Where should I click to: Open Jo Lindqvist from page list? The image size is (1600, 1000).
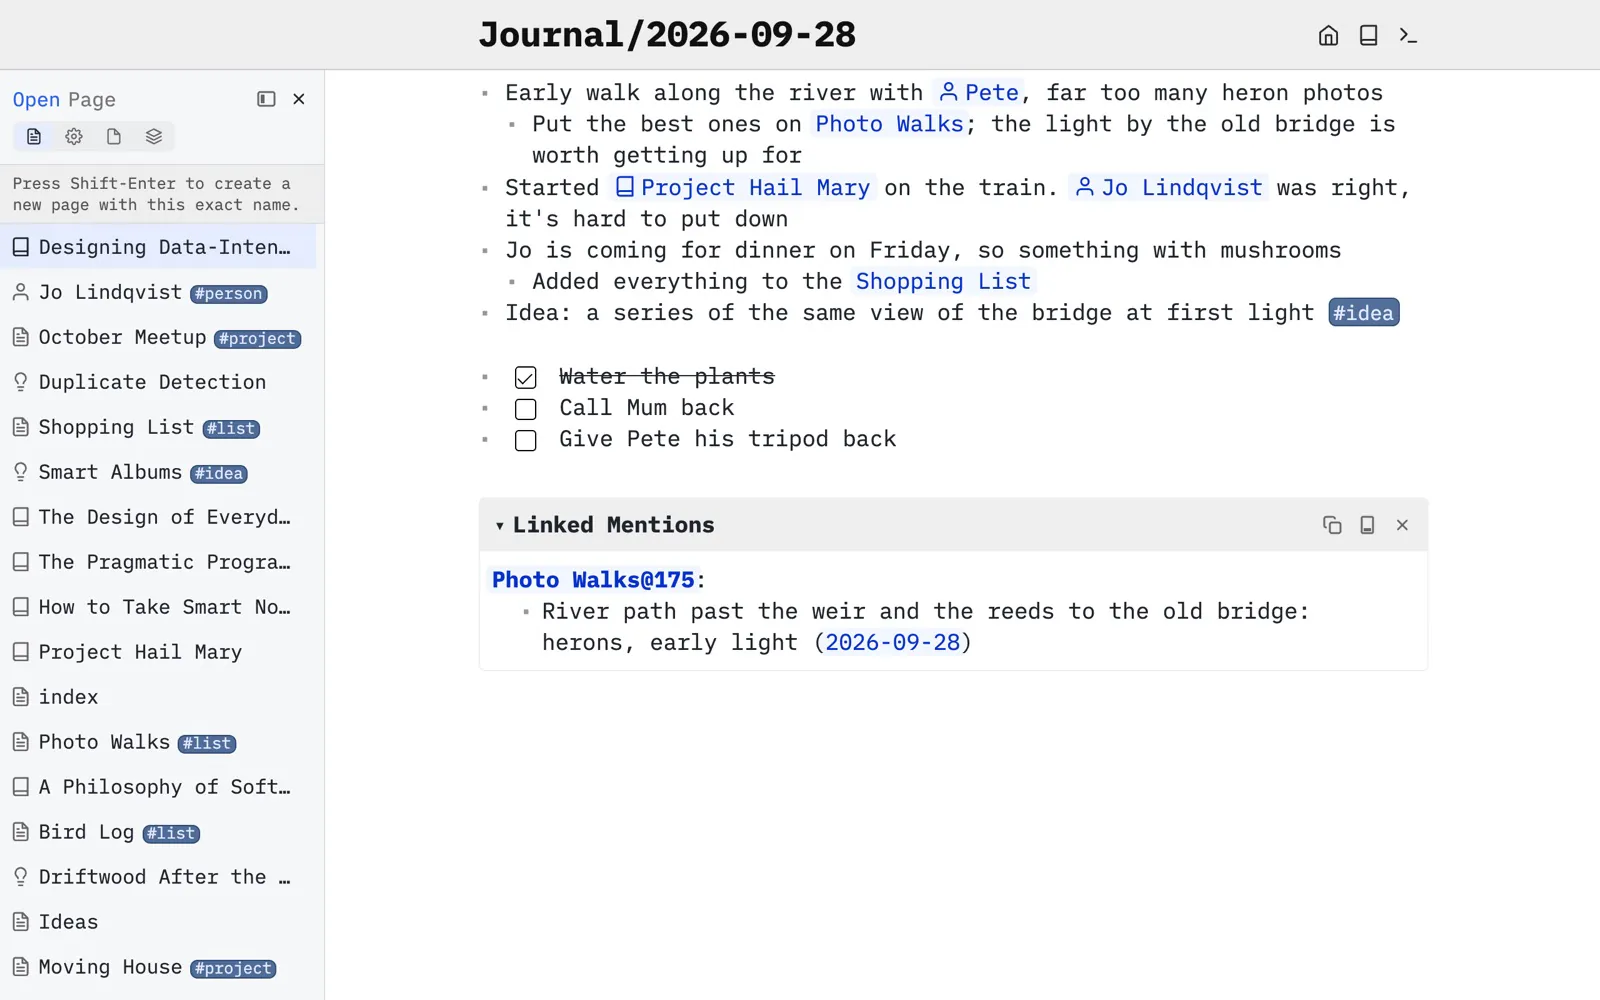[x=158, y=292]
